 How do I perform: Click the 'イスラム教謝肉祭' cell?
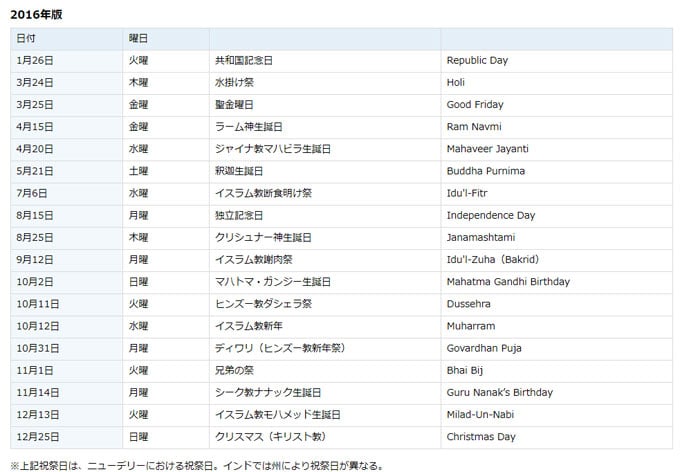pyautogui.click(x=325, y=260)
